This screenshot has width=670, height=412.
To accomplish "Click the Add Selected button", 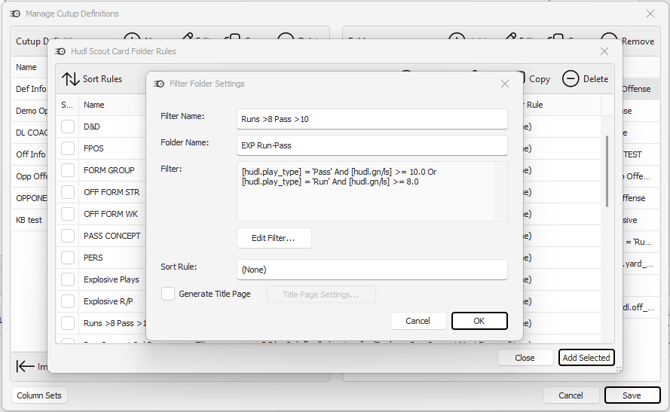I will coord(586,358).
